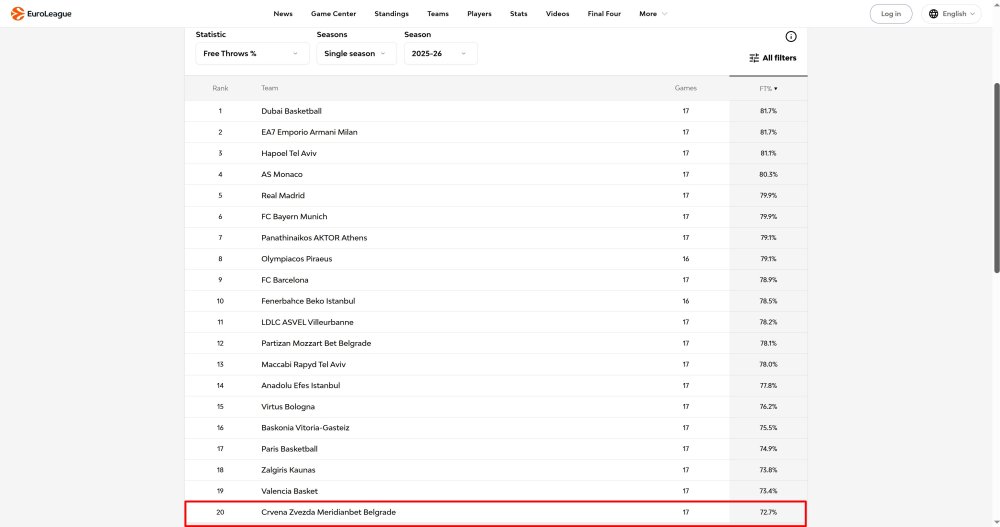
Task: Click the globe language icon
Action: click(933, 13)
